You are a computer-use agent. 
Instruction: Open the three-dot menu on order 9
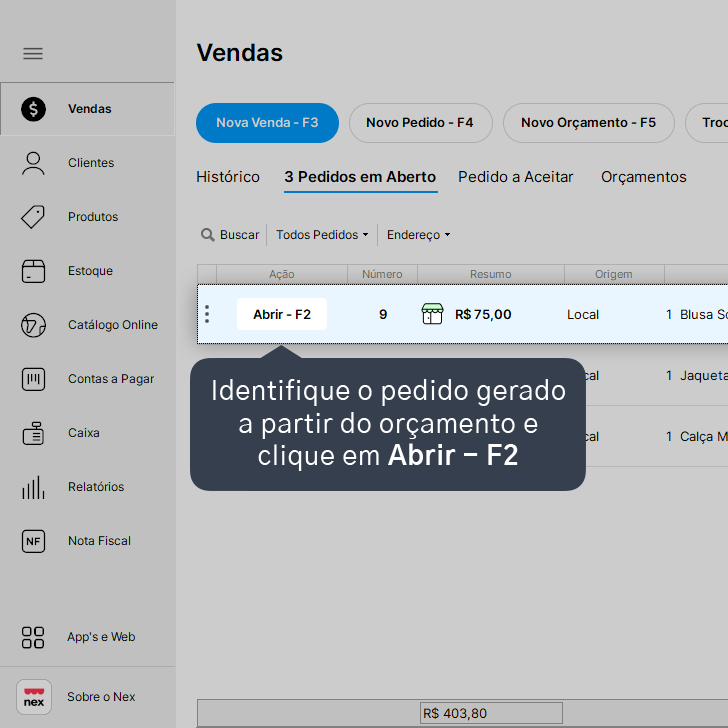(207, 314)
